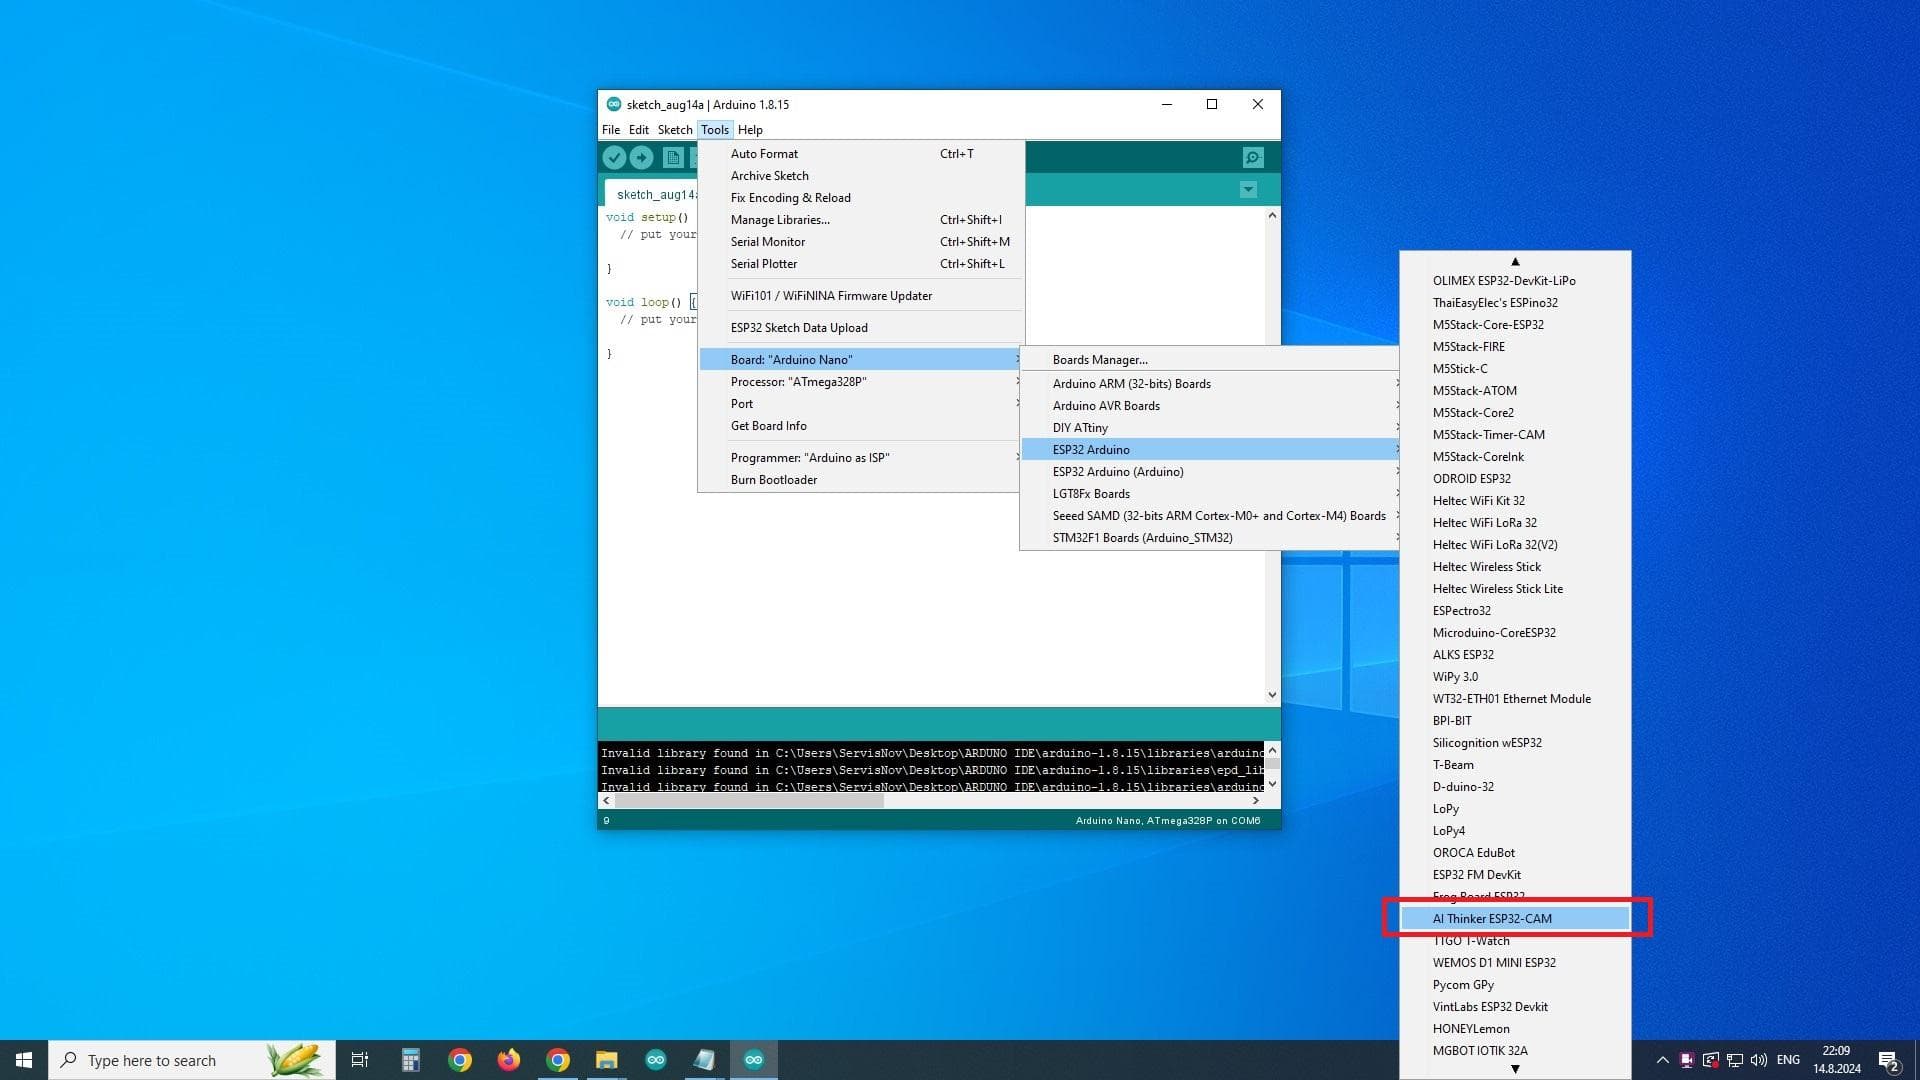Open Boards Manager... entry
Image resolution: width=1920 pixels, height=1080 pixels.
1100,360
